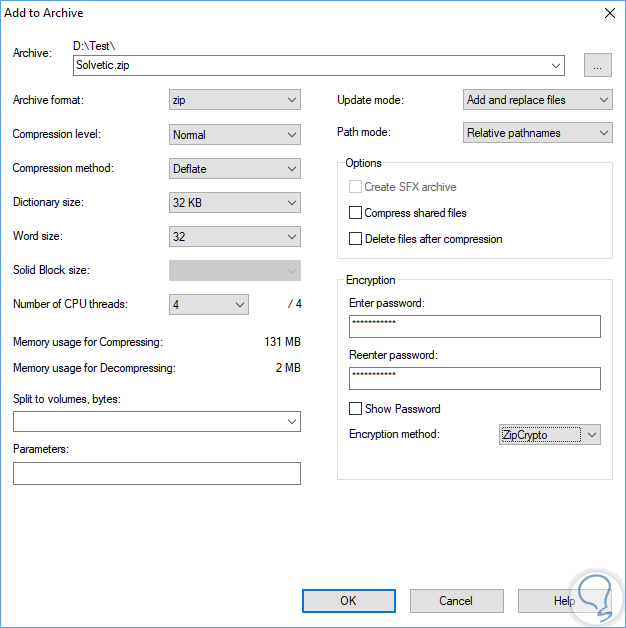This screenshot has height=628, width=626.
Task: Open Help for the dialog
Action: pos(564,601)
